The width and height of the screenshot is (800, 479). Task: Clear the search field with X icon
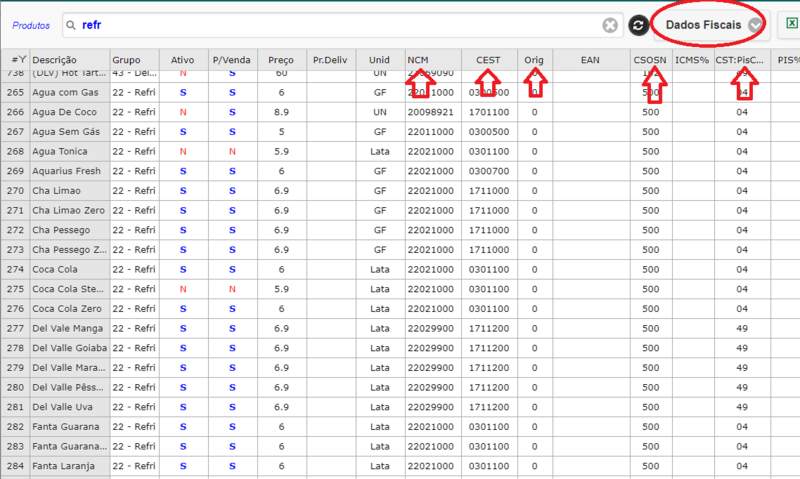click(610, 25)
